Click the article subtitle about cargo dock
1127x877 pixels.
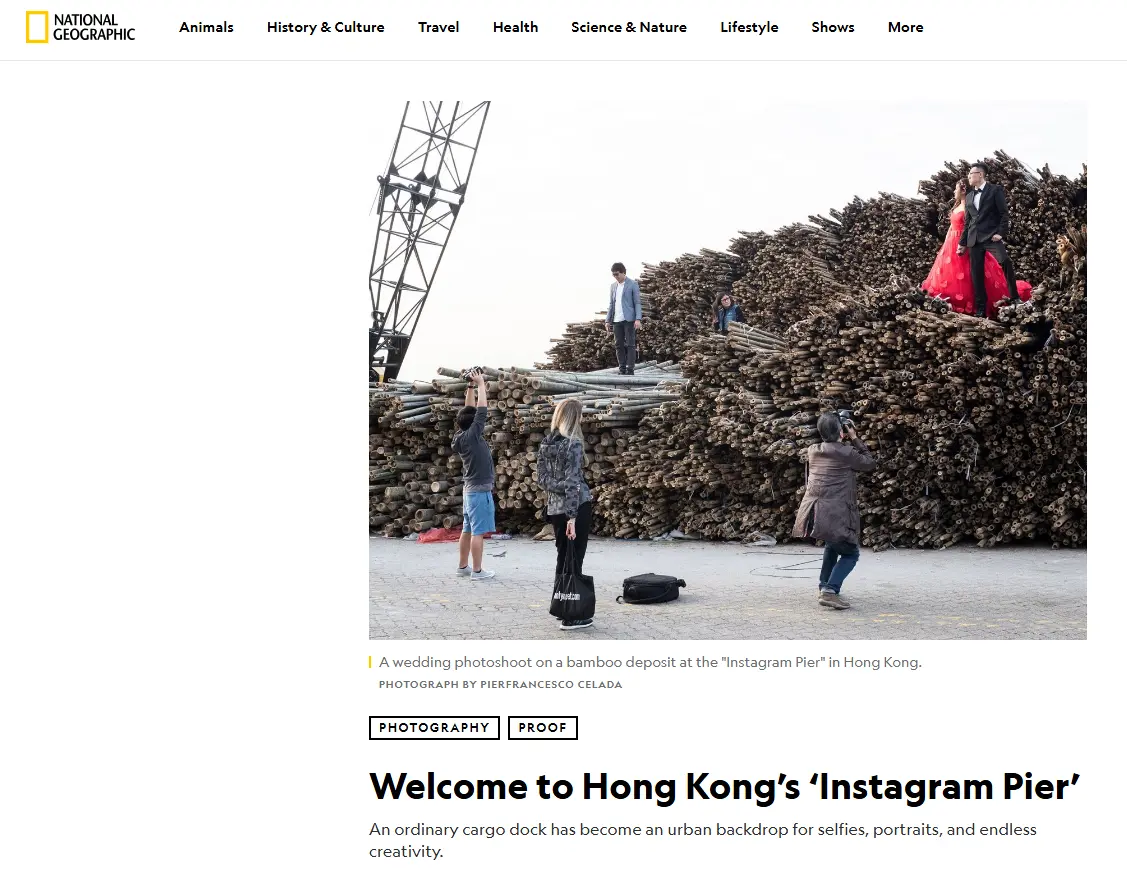[703, 840]
